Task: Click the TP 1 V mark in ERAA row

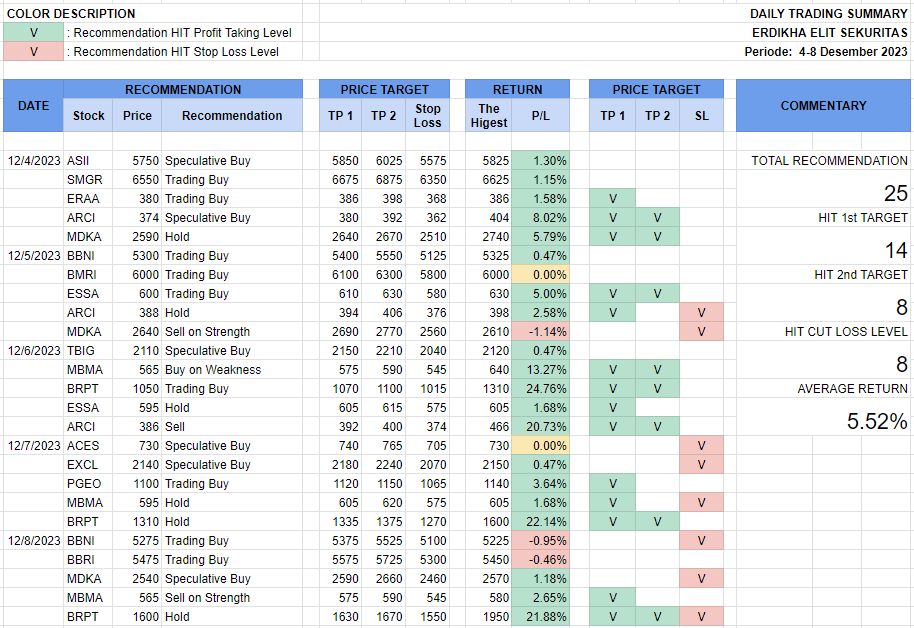Action: tap(612, 199)
